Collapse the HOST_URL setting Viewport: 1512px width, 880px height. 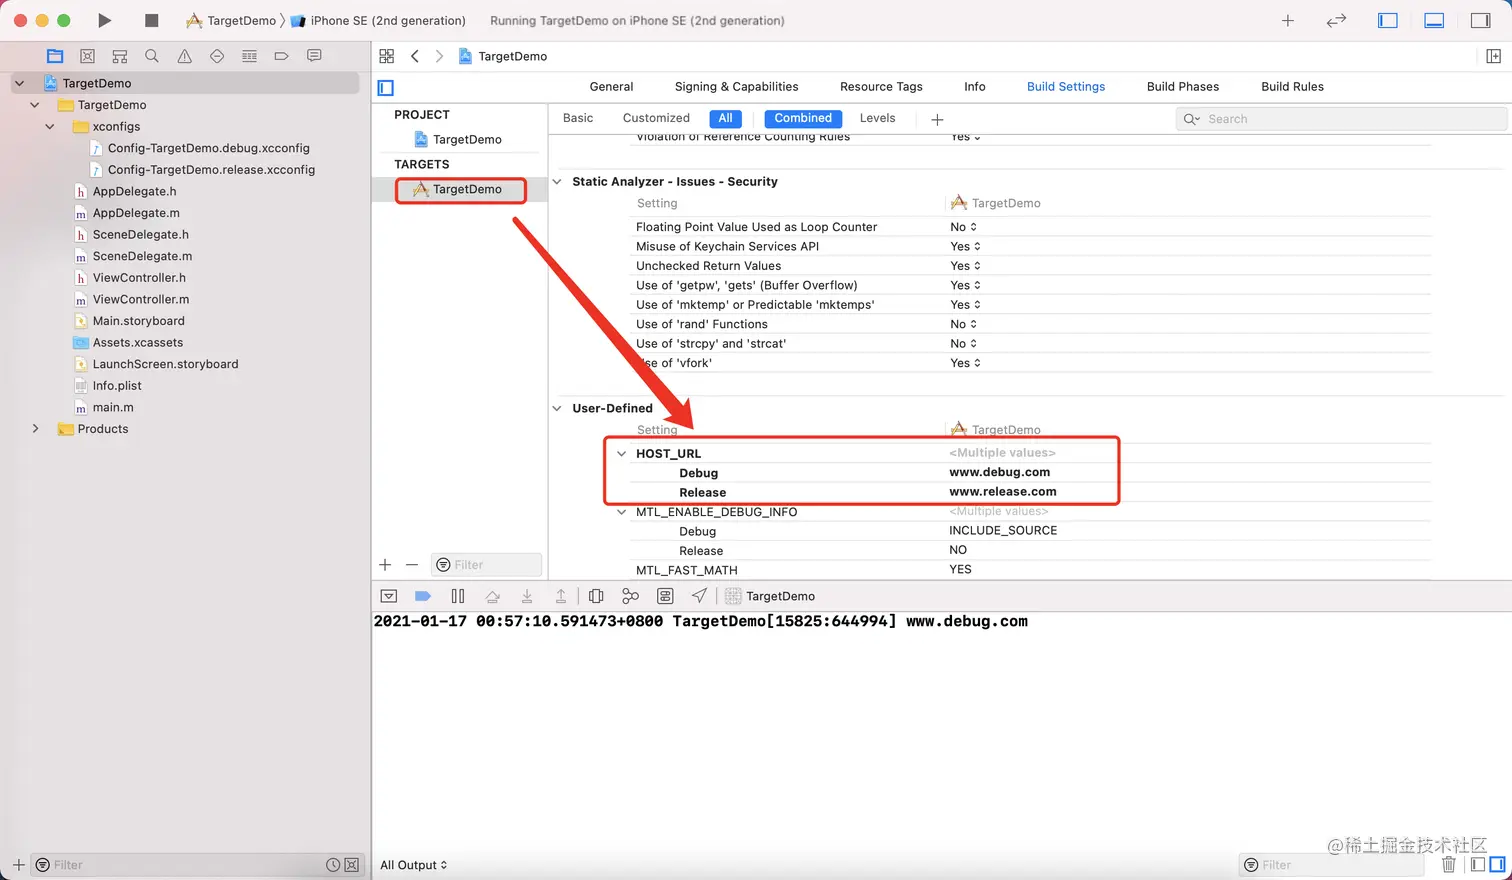(622, 454)
